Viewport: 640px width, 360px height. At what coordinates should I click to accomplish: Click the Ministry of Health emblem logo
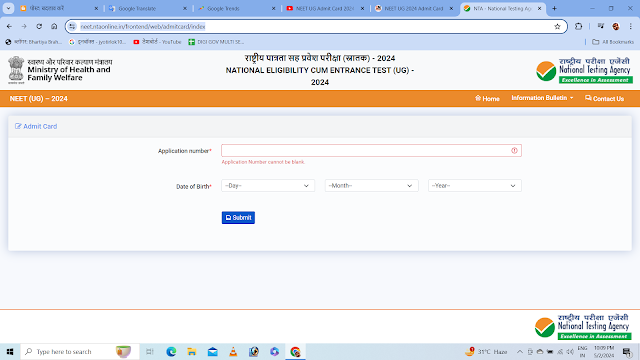point(16,70)
